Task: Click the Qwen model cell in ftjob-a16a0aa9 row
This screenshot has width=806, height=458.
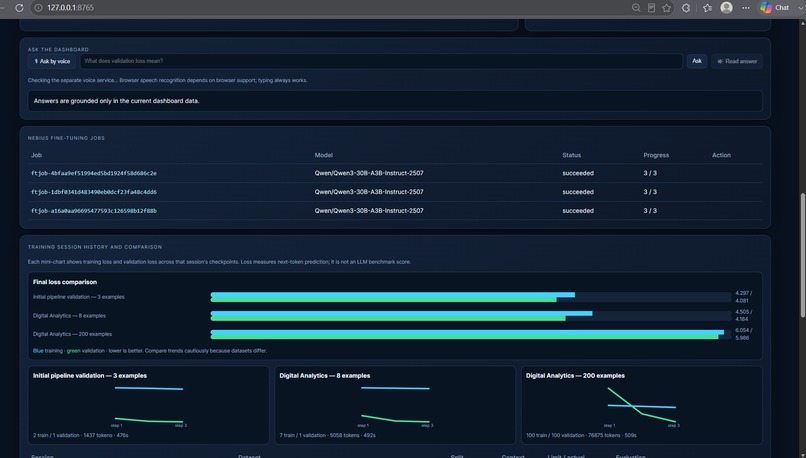Action: pos(369,211)
